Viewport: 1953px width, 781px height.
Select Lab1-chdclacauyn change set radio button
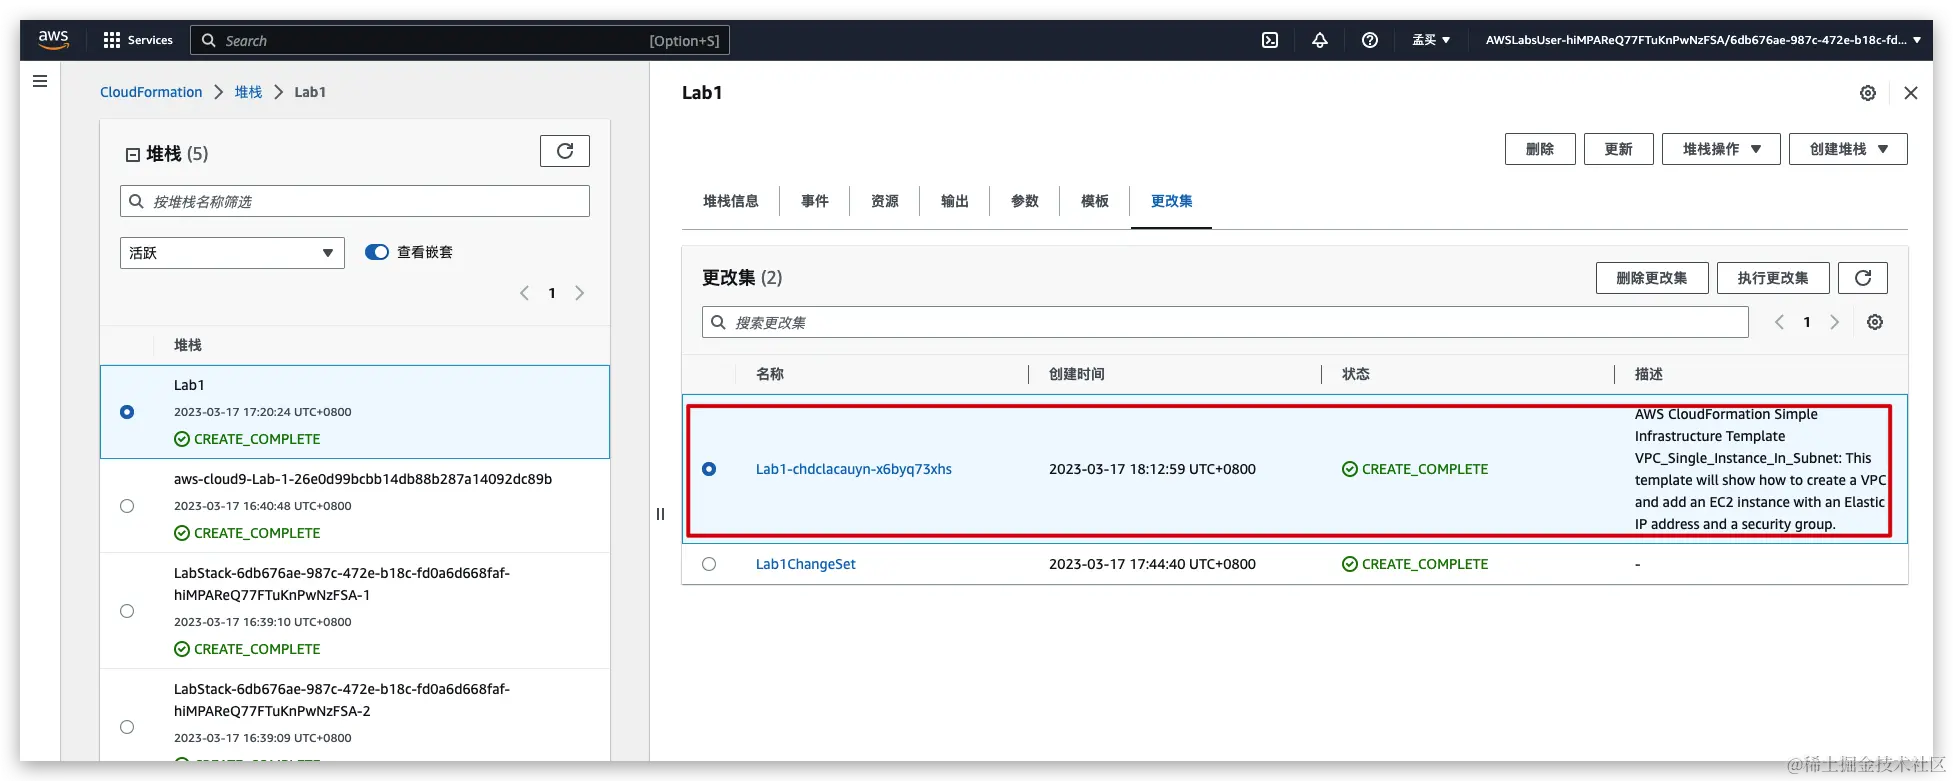pyautogui.click(x=709, y=469)
